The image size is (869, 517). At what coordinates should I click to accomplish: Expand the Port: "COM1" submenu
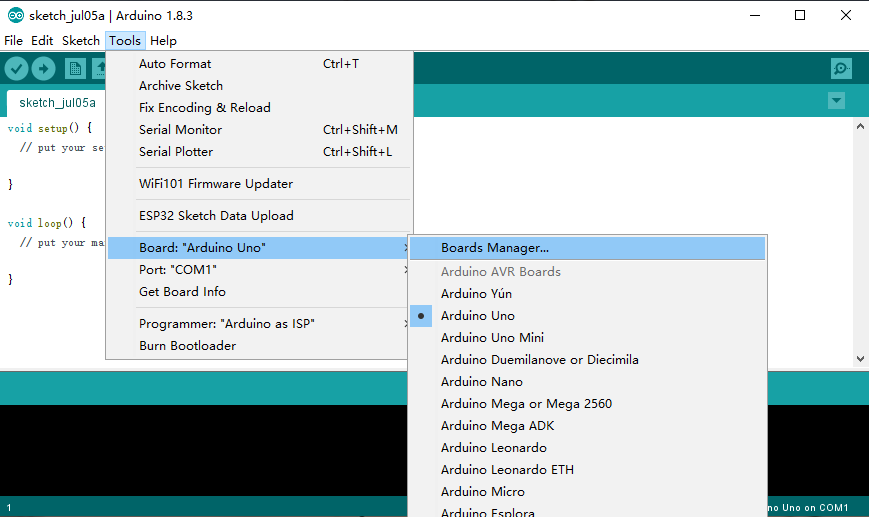(259, 270)
